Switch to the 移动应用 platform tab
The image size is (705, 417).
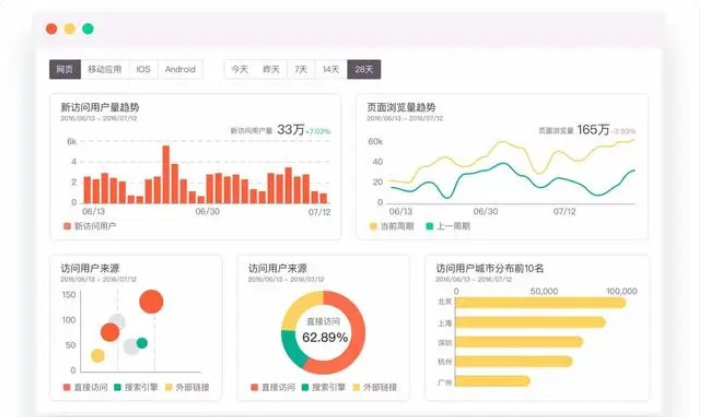tap(104, 69)
